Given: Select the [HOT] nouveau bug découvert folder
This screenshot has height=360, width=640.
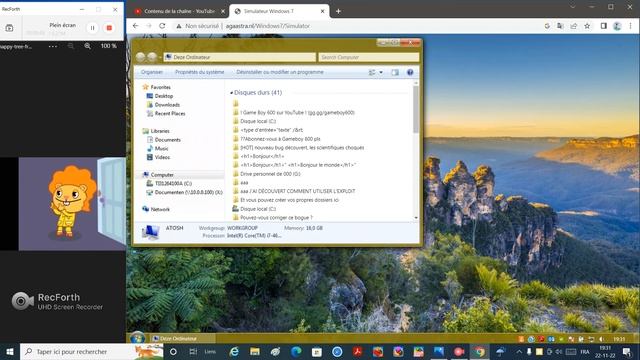Looking at the screenshot, I should pos(302,147).
